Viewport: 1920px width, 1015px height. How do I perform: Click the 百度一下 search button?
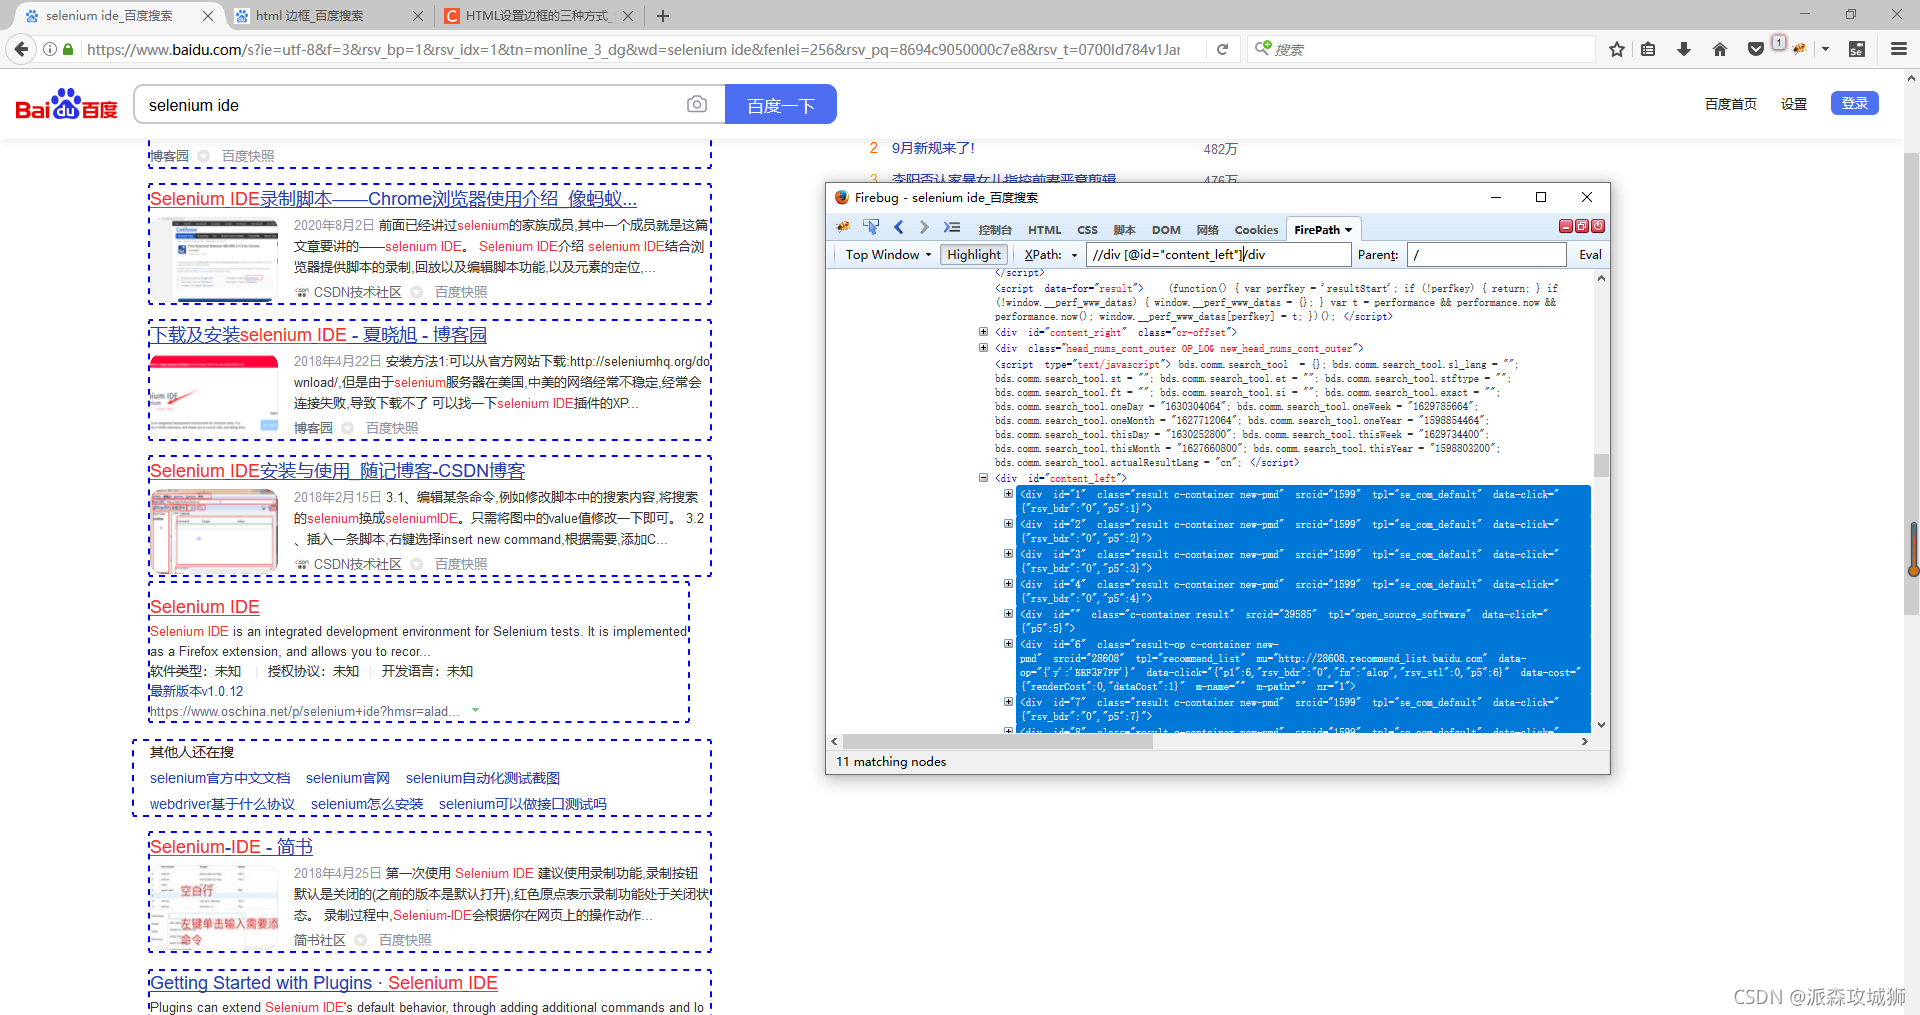click(780, 105)
